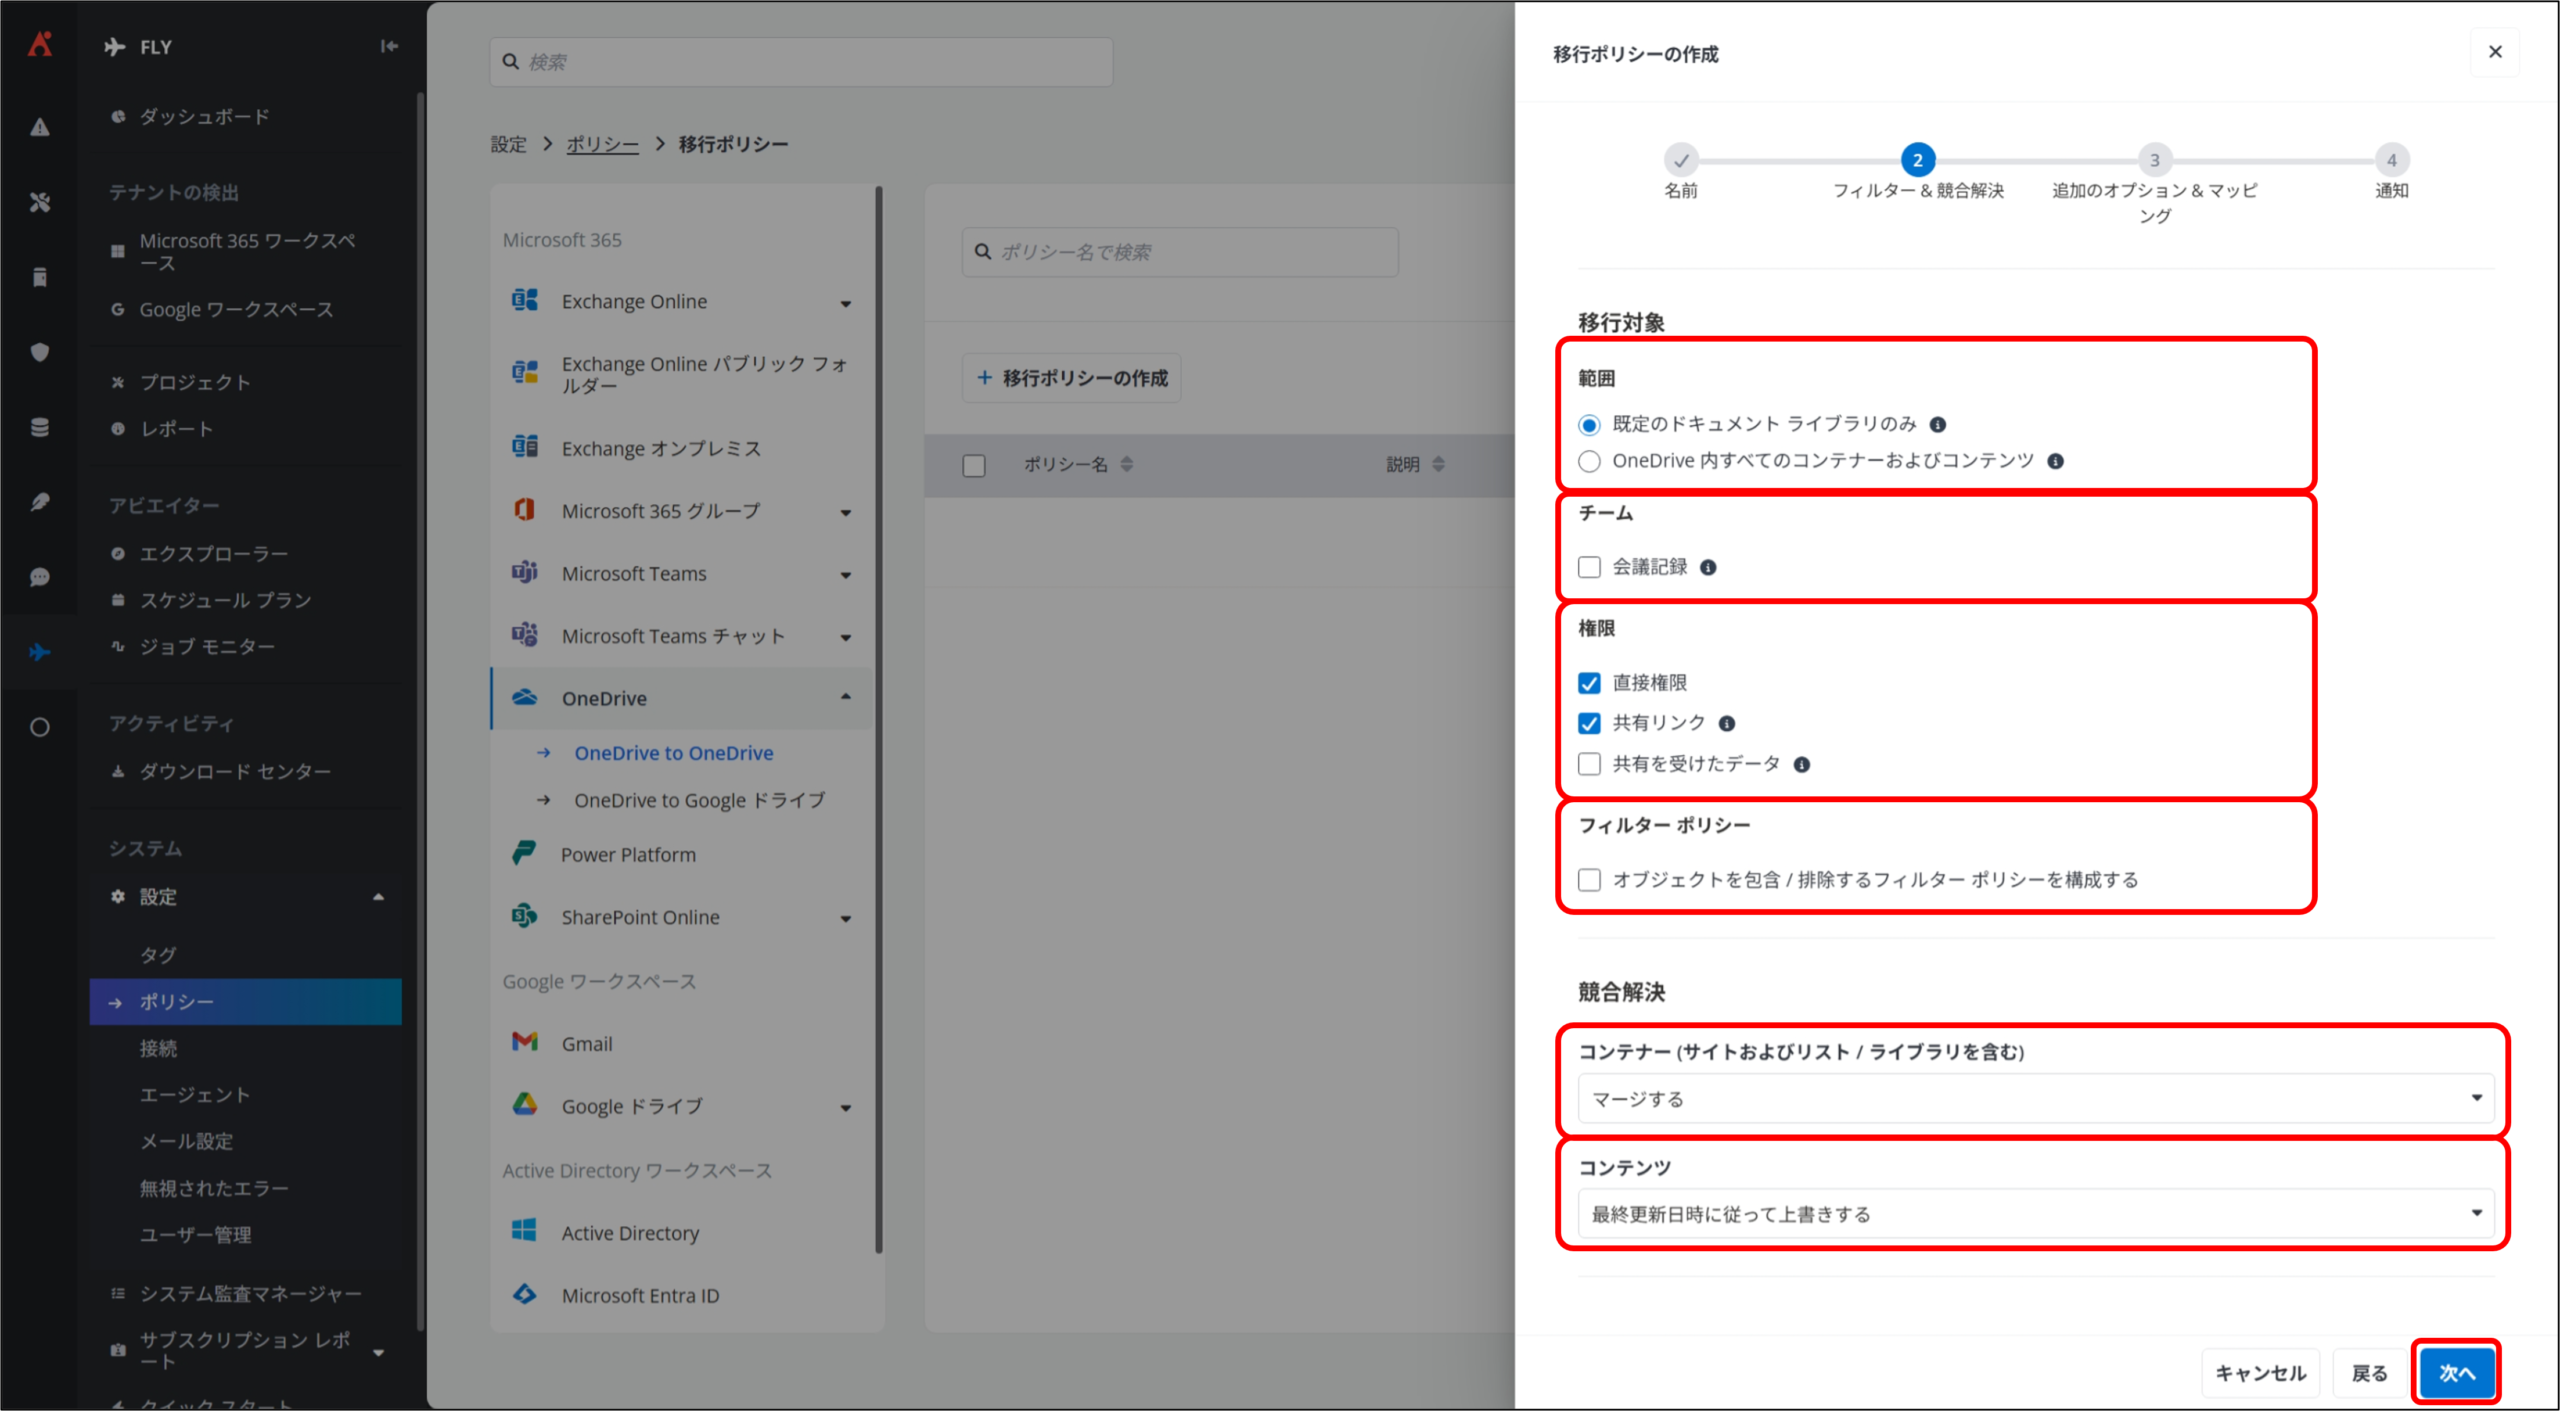Screen dimensions: 2560x1411
Task: Open ダッシュボード in the sidebar menu
Action: [x=204, y=117]
